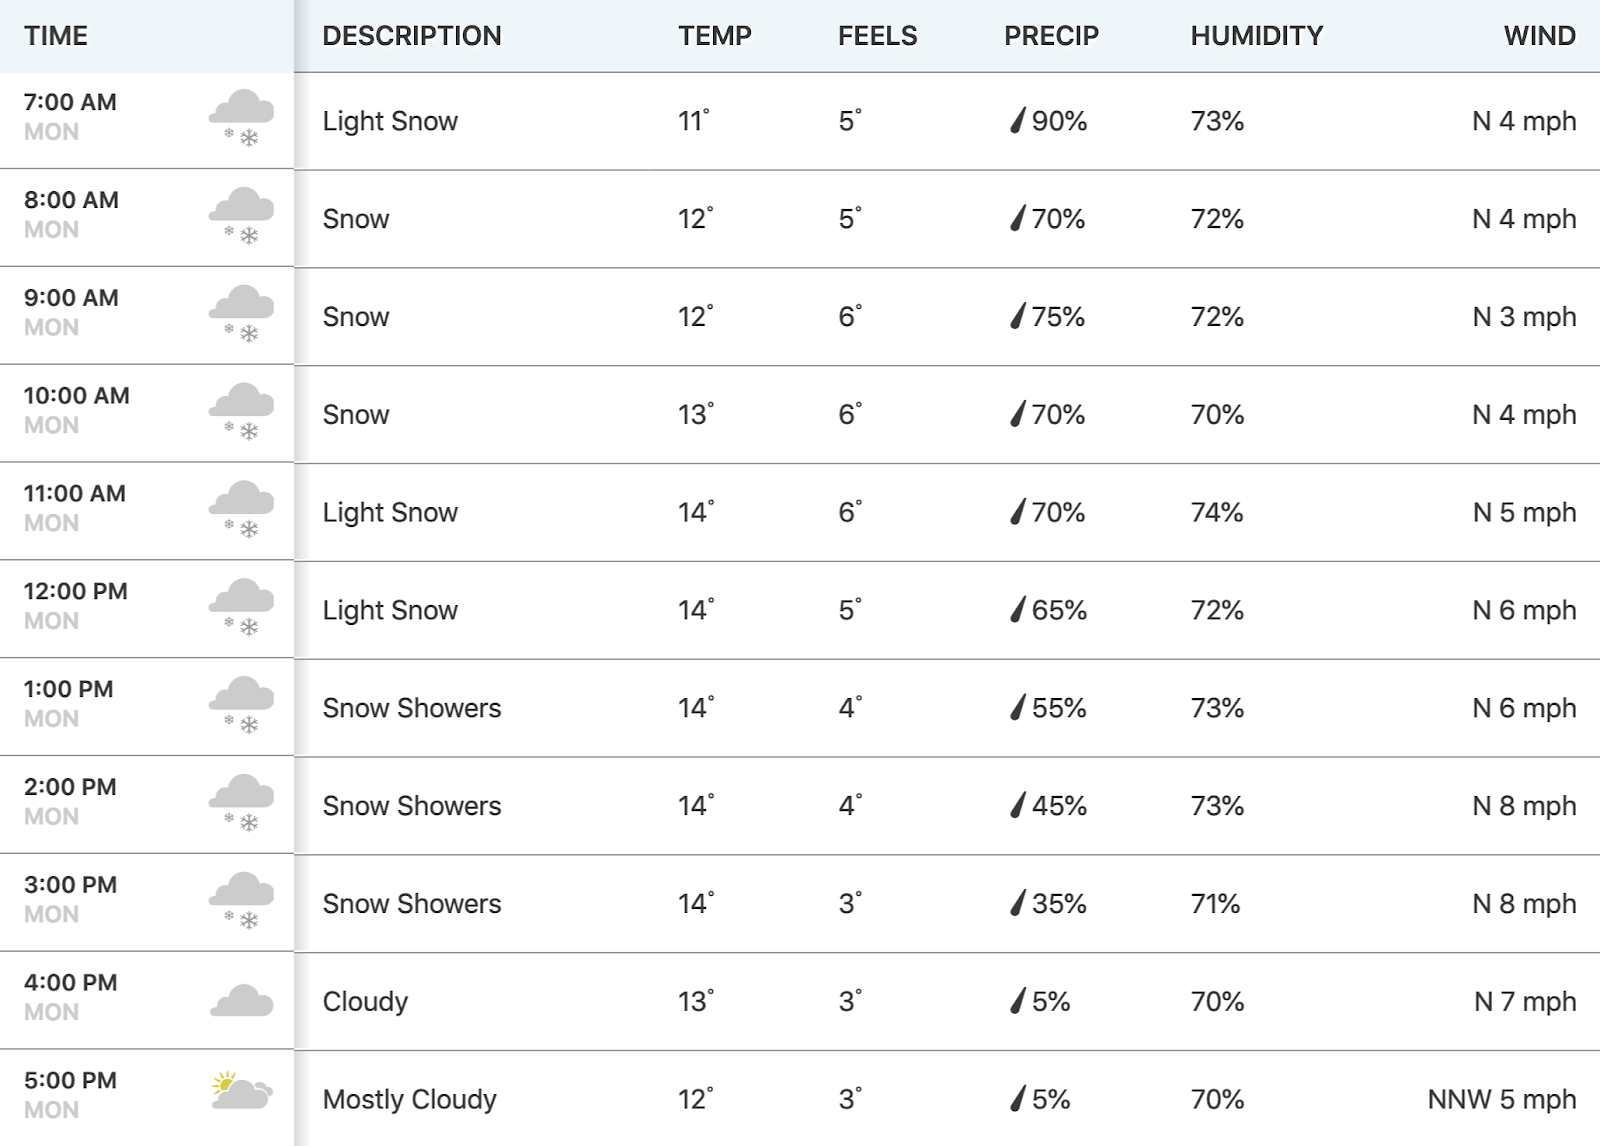Select the 11:00 AM Light Snow description
The image size is (1600, 1146).
click(390, 512)
